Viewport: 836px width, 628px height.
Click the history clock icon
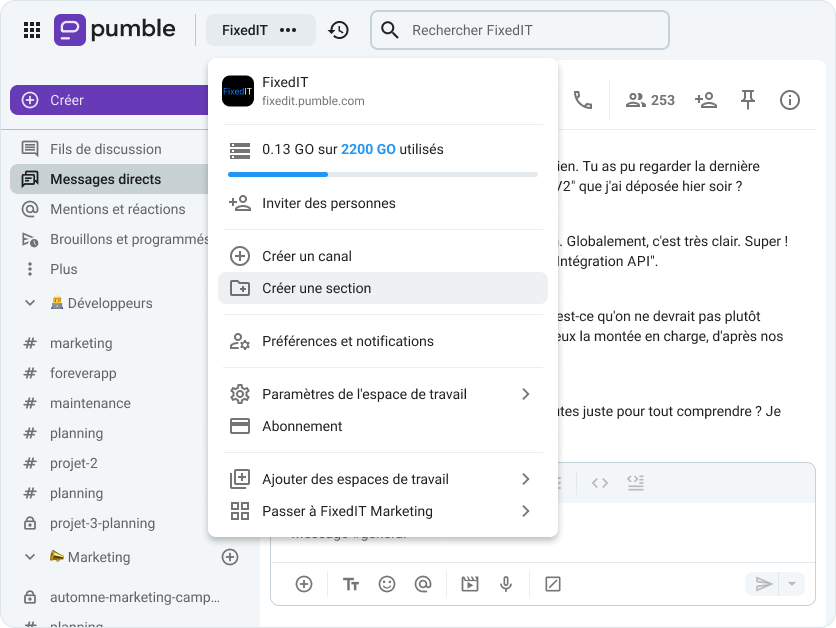click(339, 30)
